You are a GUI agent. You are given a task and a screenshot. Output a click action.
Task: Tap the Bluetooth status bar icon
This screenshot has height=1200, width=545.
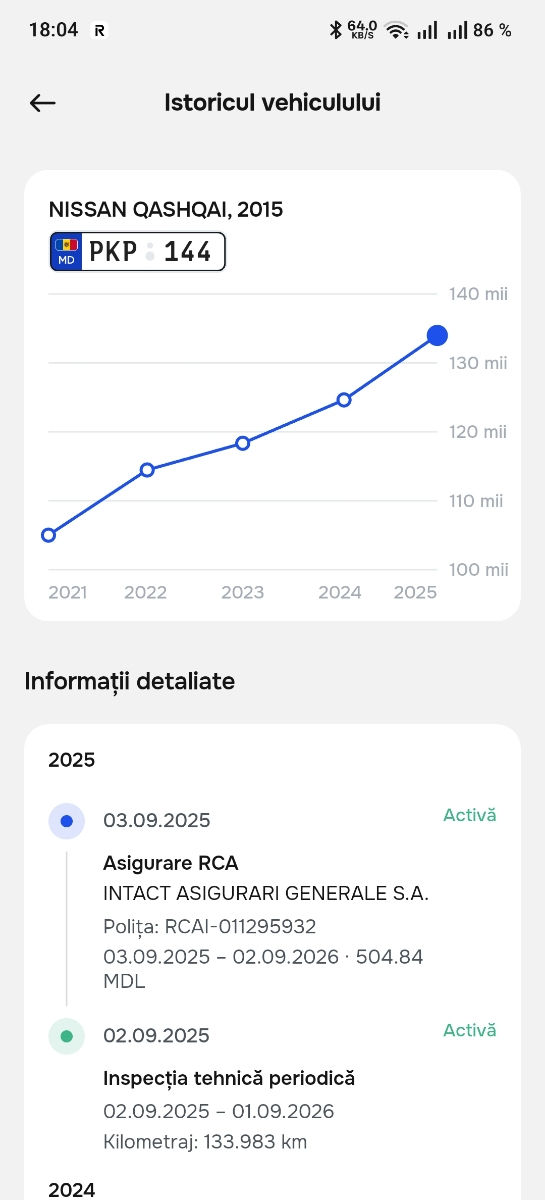(335, 30)
